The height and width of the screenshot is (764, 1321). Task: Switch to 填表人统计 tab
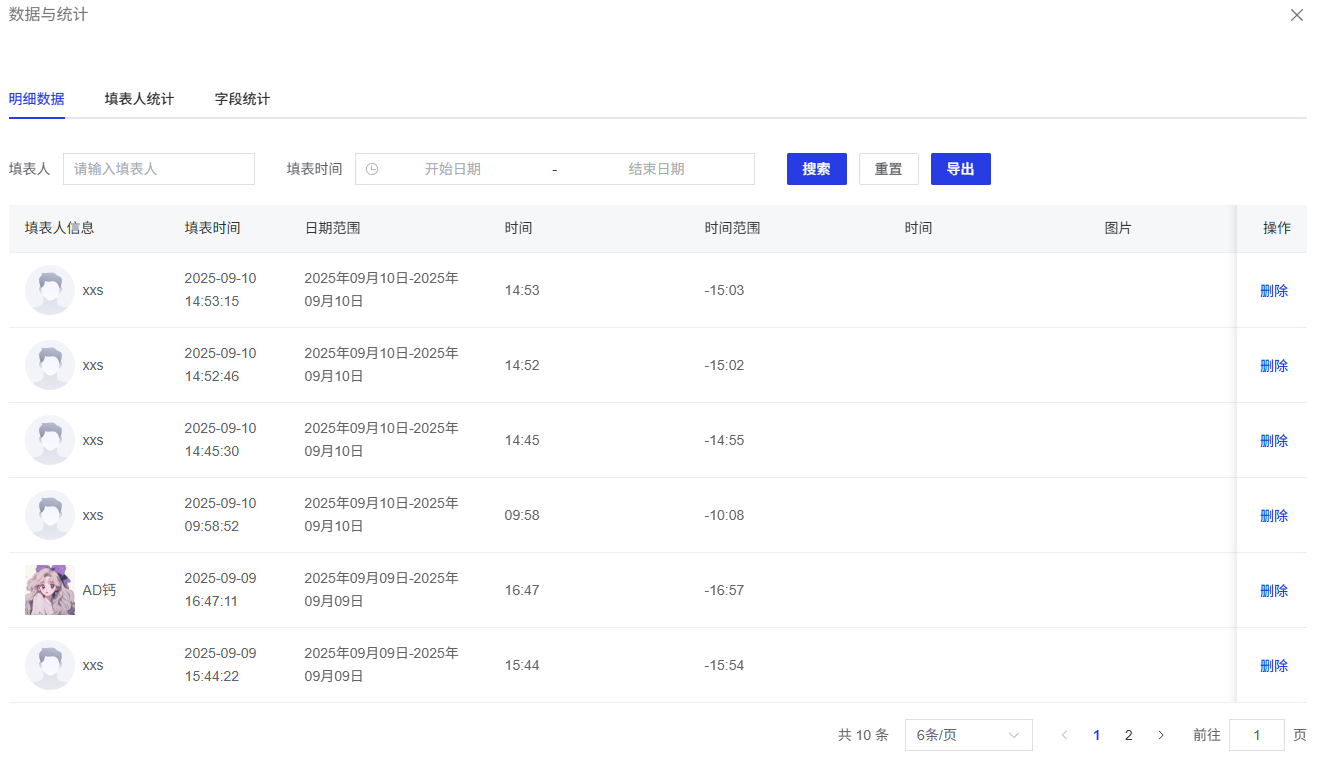click(x=139, y=99)
